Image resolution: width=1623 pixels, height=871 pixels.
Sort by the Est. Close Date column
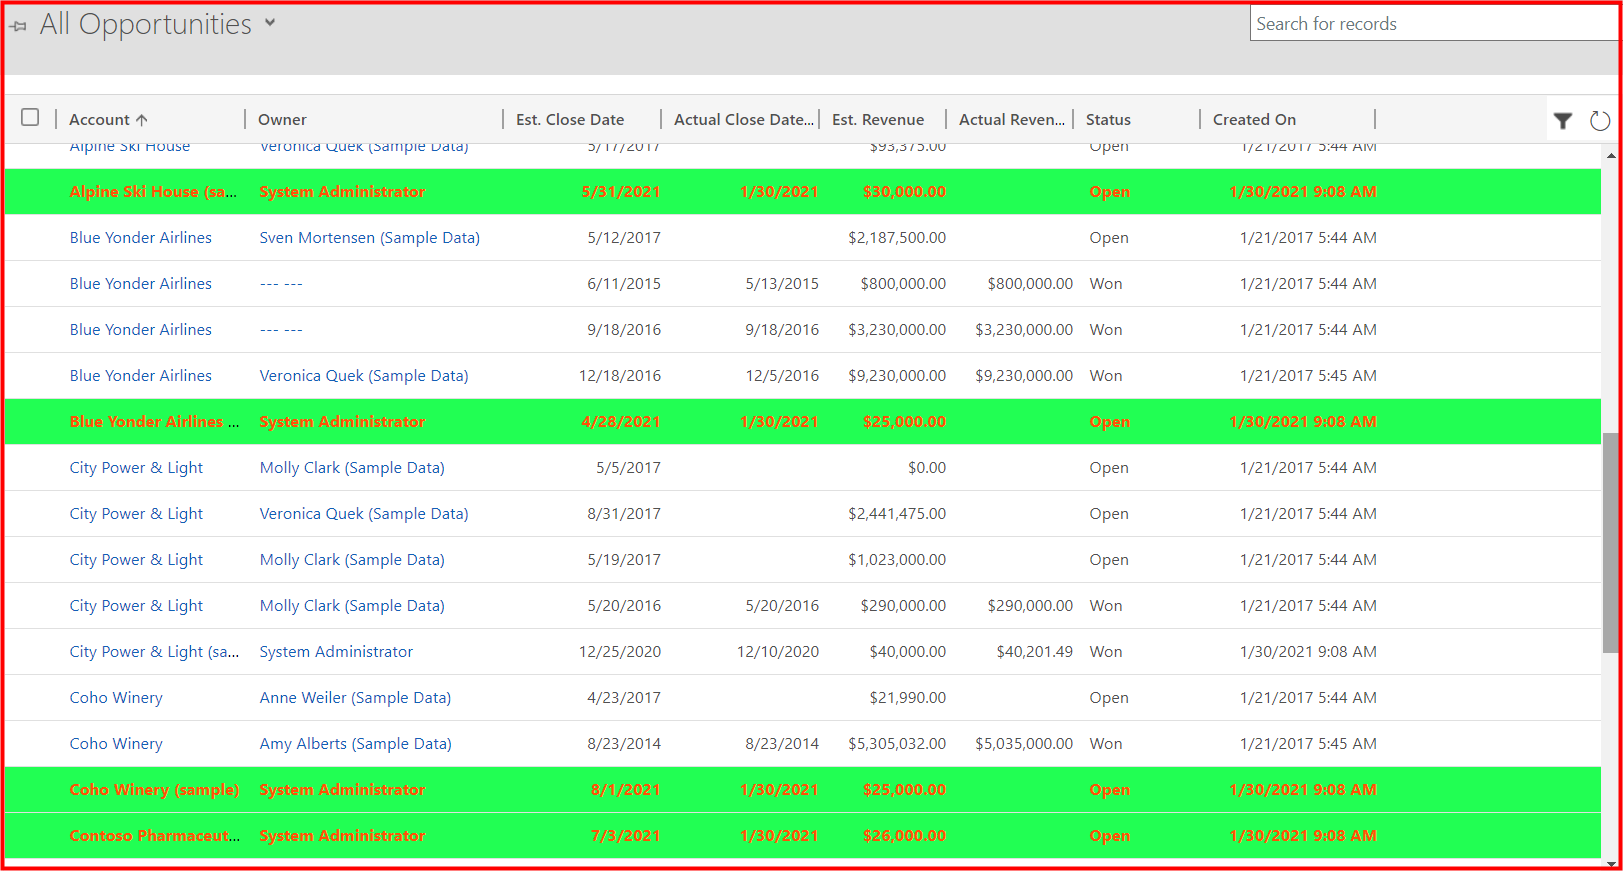coord(570,119)
